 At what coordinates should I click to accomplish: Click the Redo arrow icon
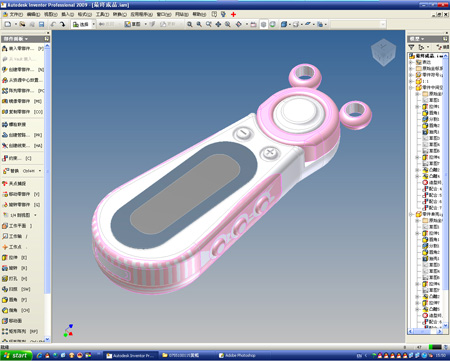click(62, 24)
